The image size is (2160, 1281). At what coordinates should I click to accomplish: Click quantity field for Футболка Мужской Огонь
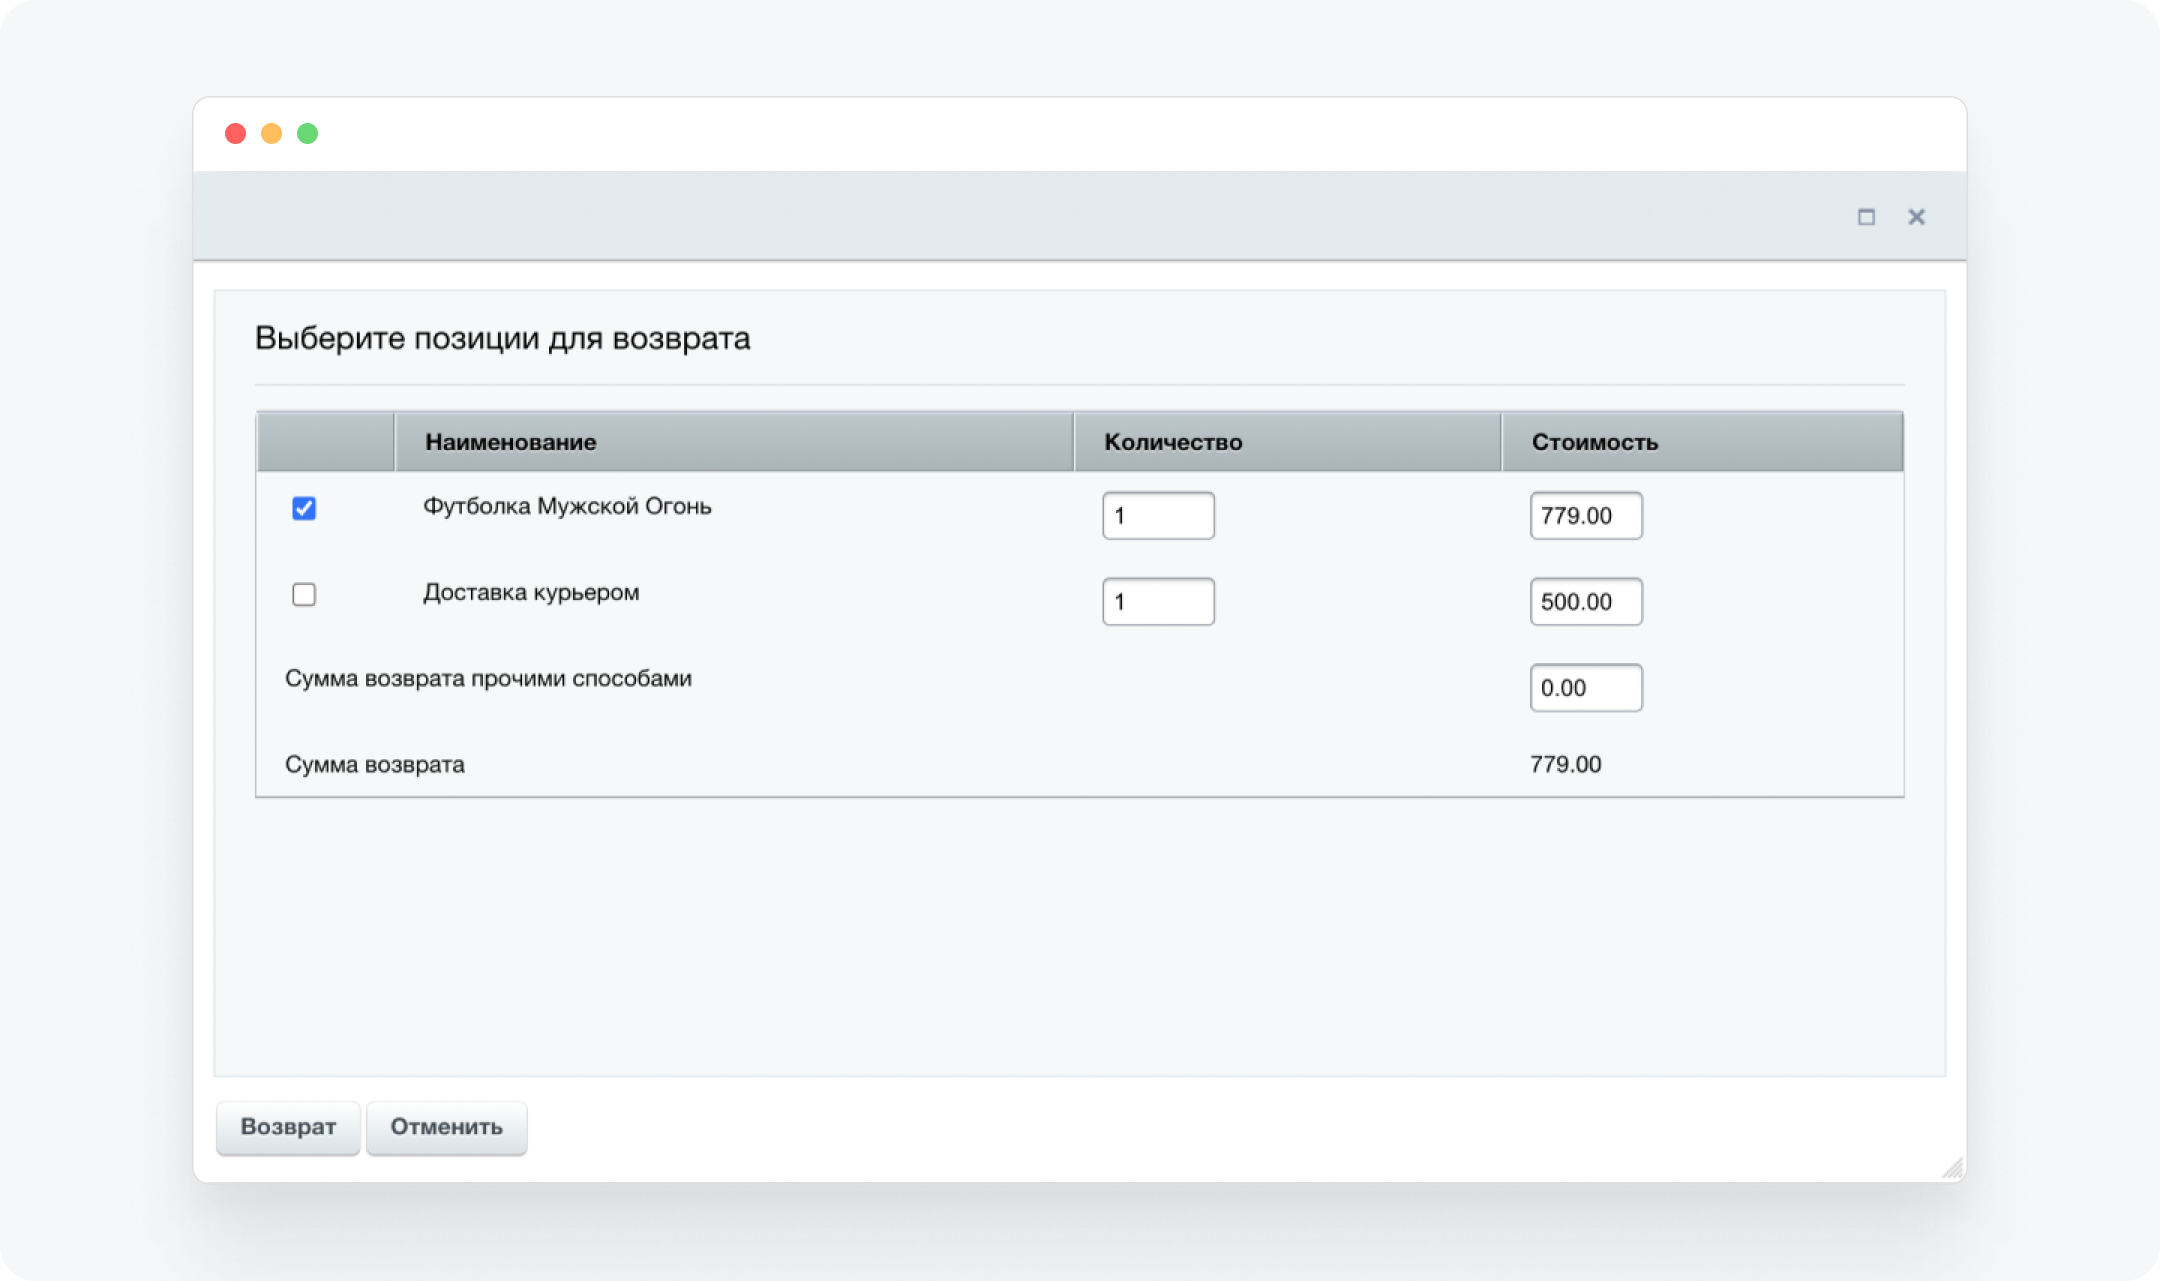click(1158, 515)
